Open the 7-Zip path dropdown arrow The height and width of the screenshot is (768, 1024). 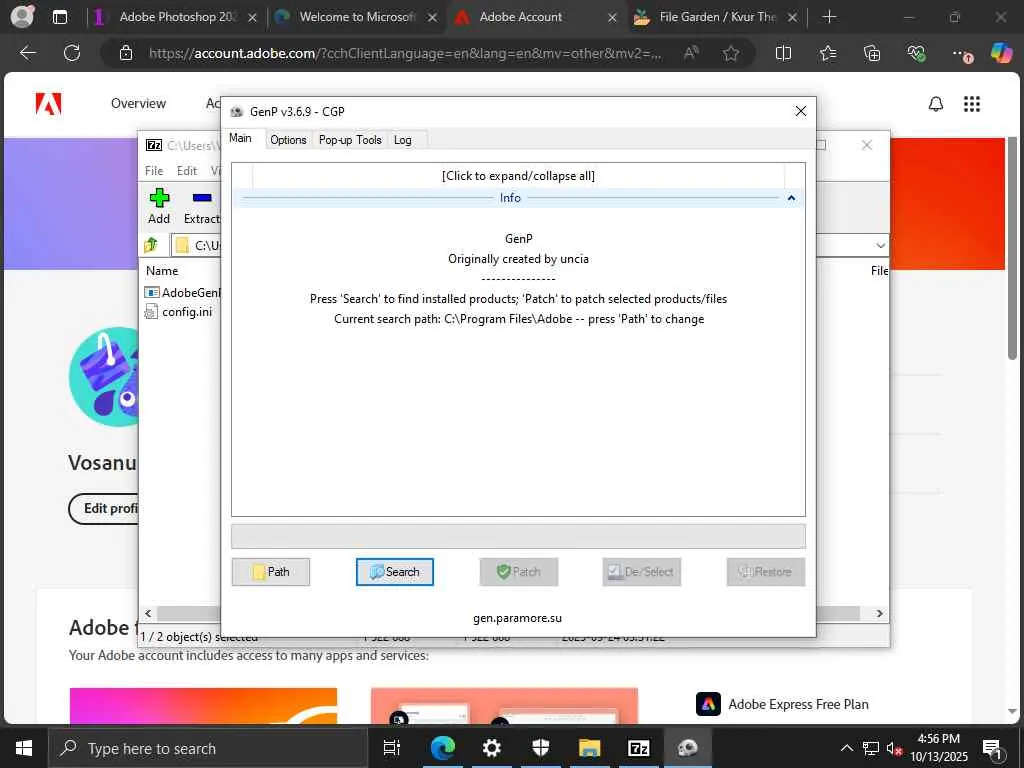pos(880,246)
